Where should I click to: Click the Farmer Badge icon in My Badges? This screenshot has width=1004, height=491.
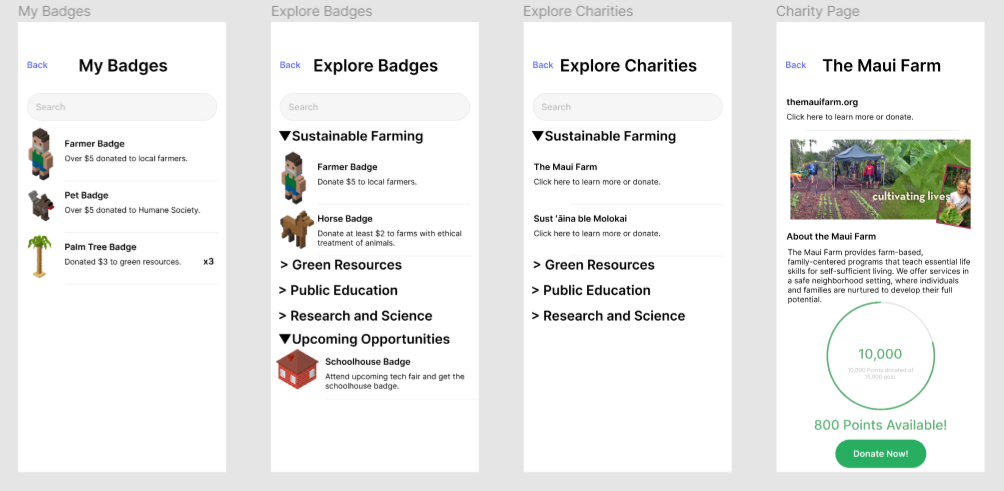point(40,153)
